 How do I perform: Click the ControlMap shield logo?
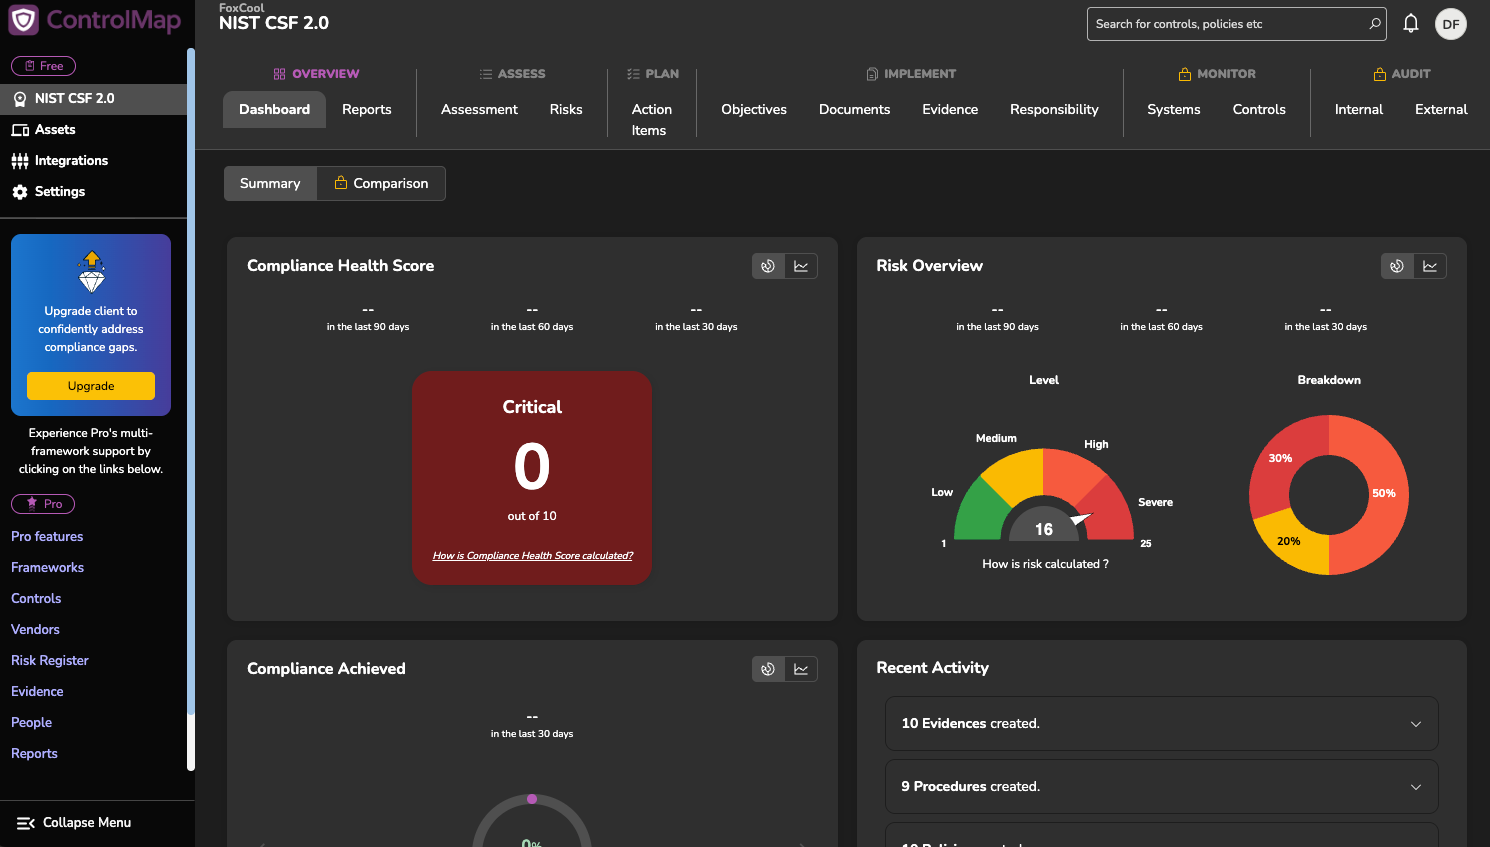pyautogui.click(x=24, y=20)
